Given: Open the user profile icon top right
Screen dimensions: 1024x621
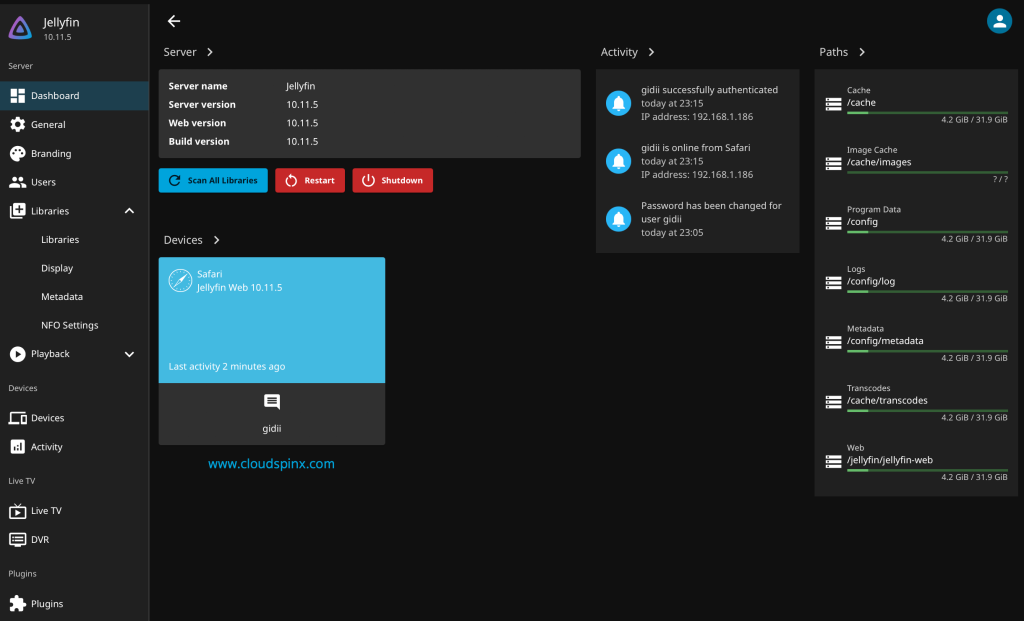Looking at the screenshot, I should click(x=999, y=20).
